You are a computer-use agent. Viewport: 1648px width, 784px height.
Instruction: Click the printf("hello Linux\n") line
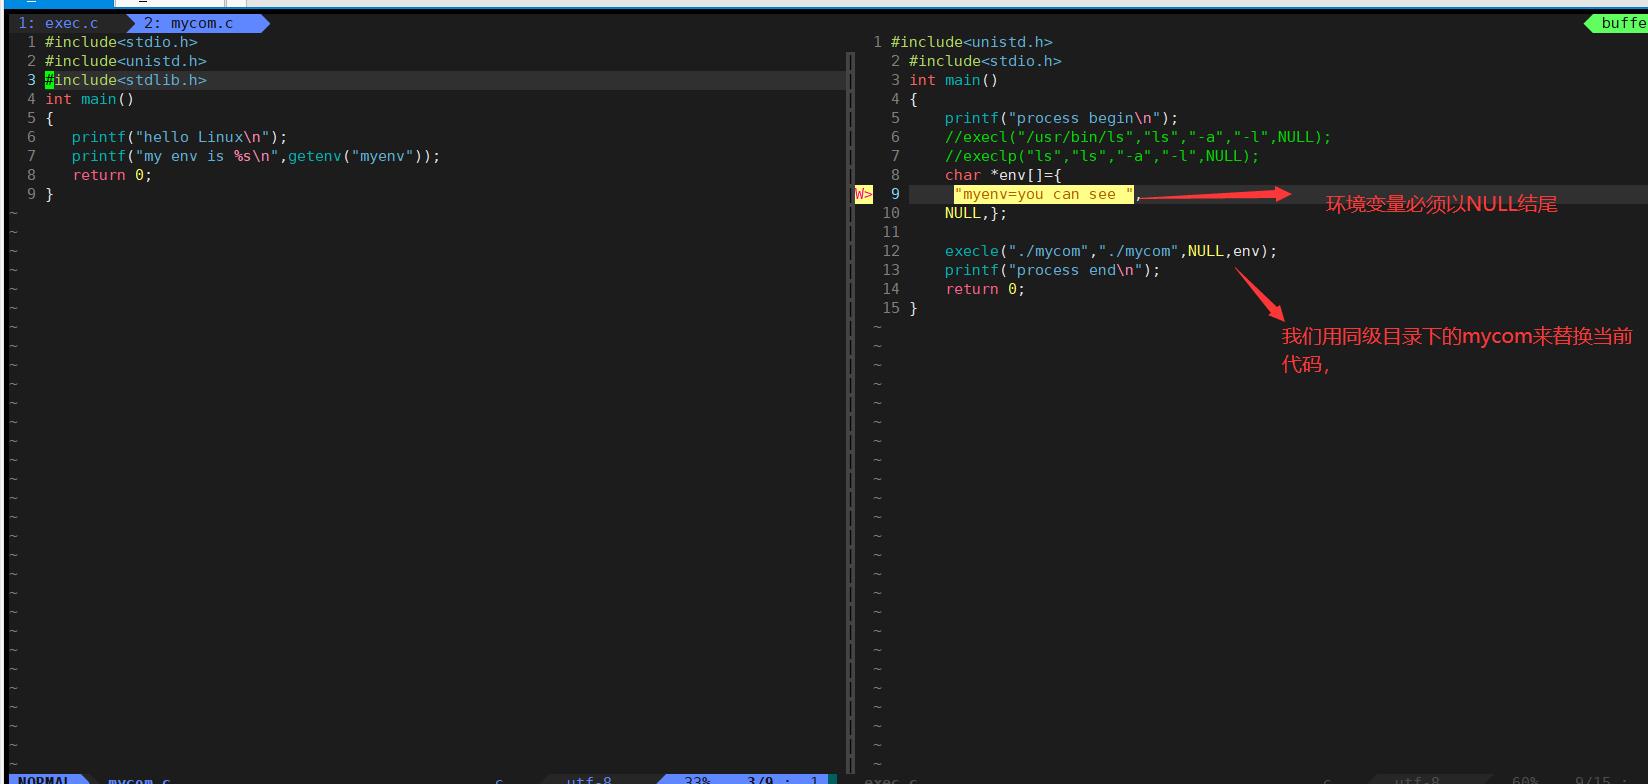[179, 137]
